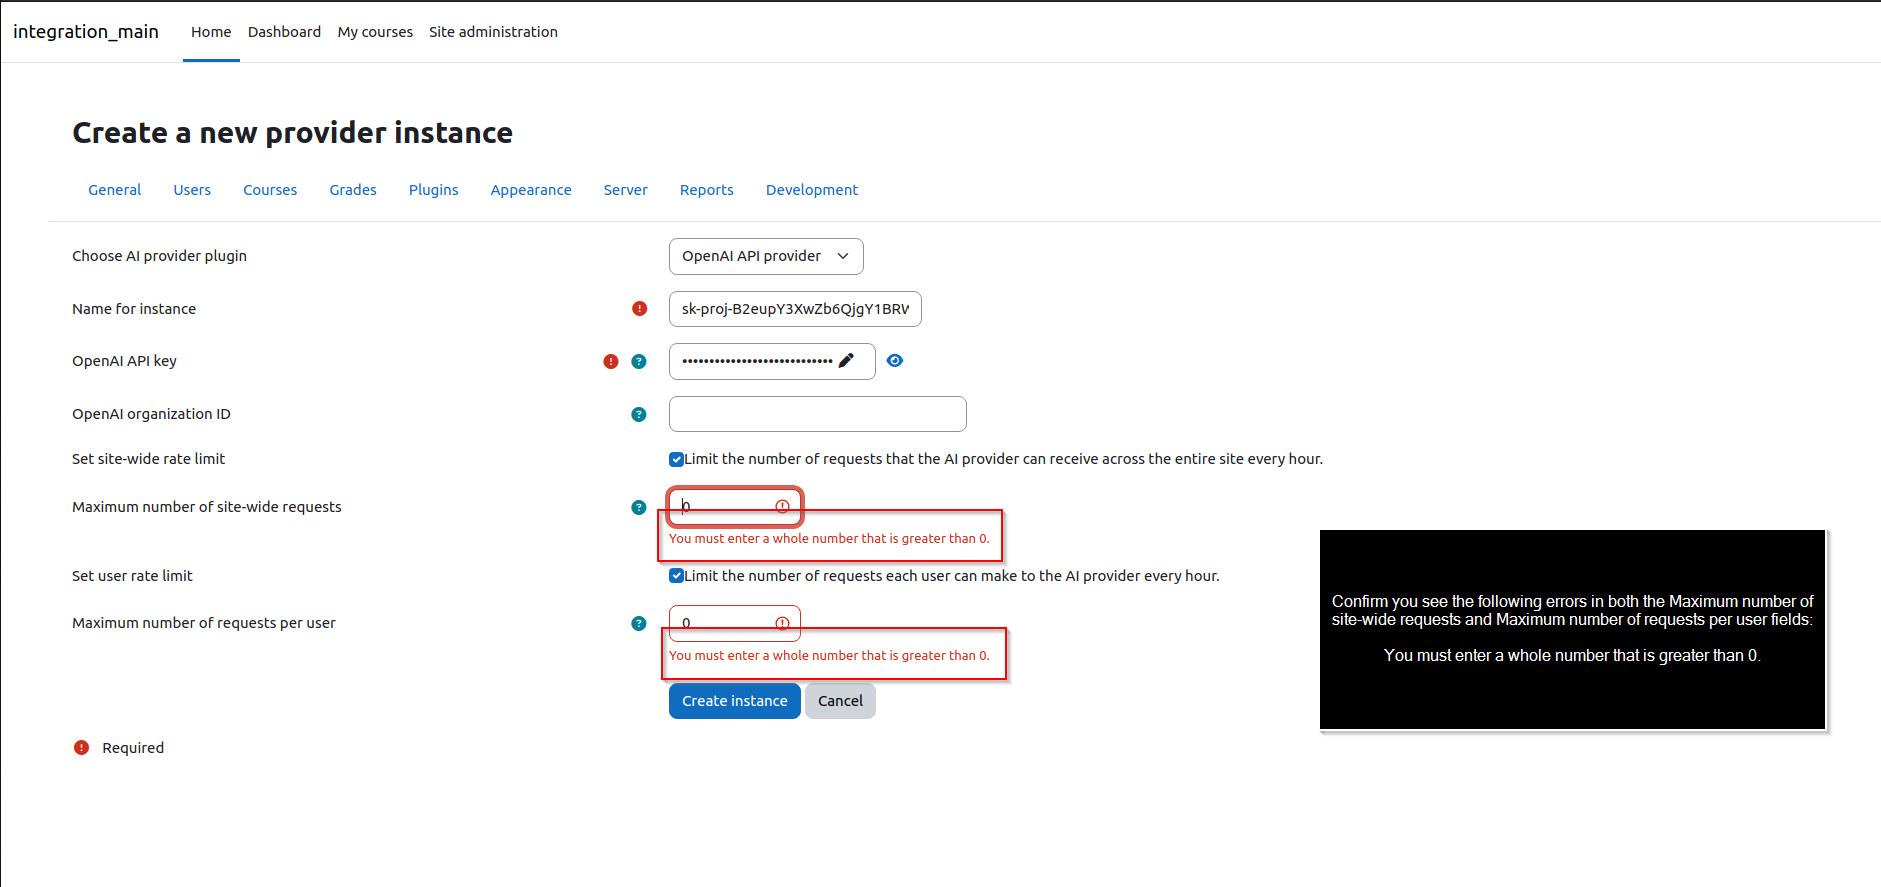Open help for Maximum number of requests per user
Image resolution: width=1881 pixels, height=887 pixels.
point(639,624)
